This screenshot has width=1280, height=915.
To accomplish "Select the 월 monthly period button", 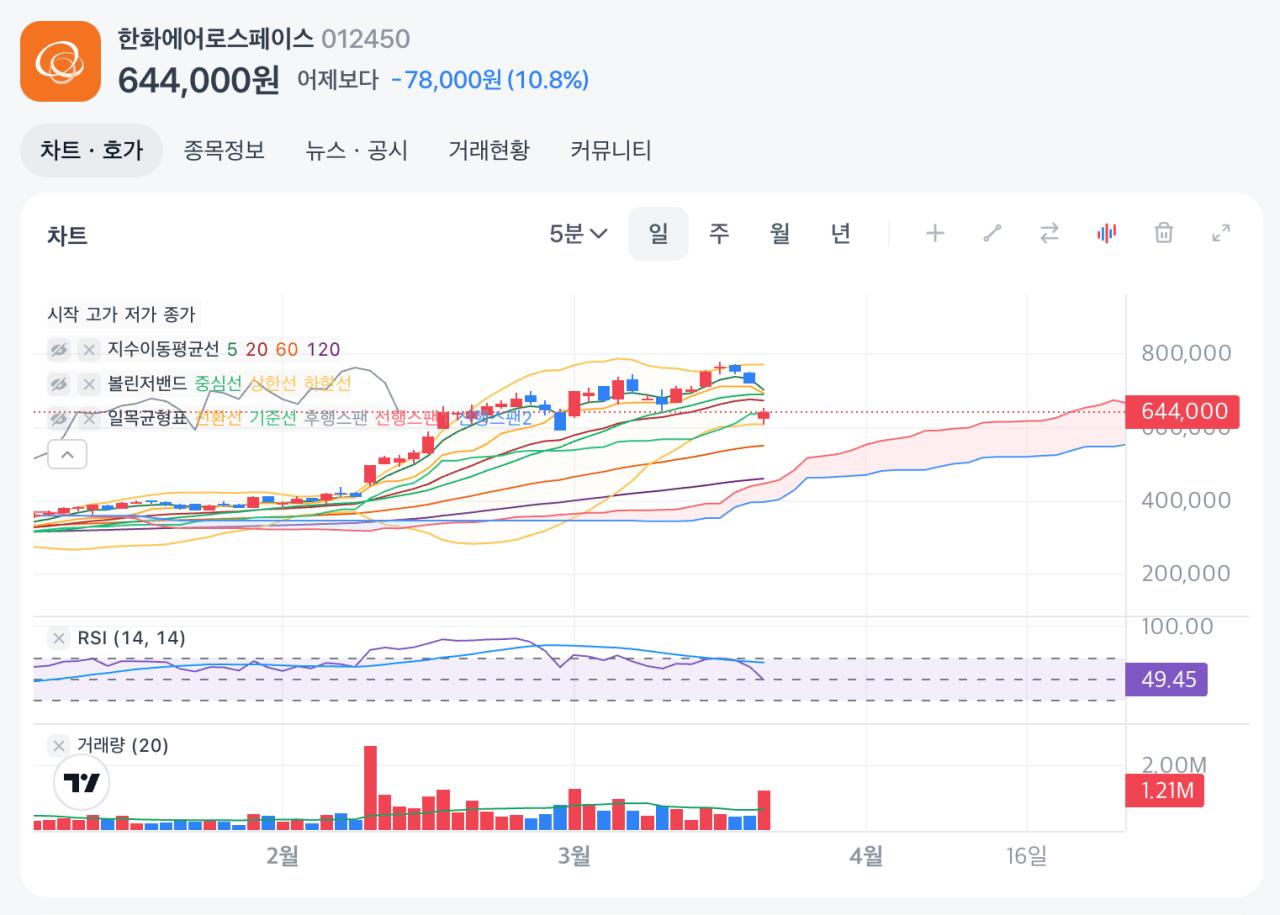I will tap(780, 234).
